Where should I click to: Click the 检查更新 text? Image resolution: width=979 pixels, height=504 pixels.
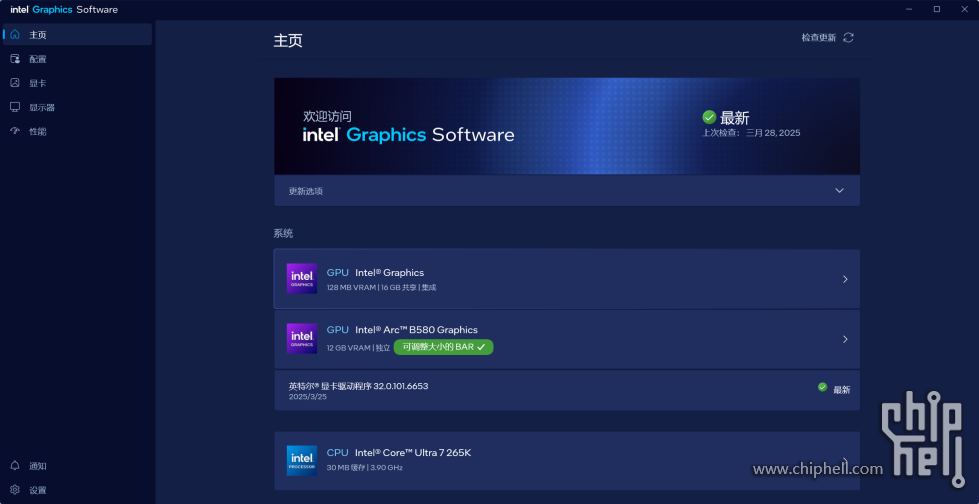pyautogui.click(x=819, y=37)
